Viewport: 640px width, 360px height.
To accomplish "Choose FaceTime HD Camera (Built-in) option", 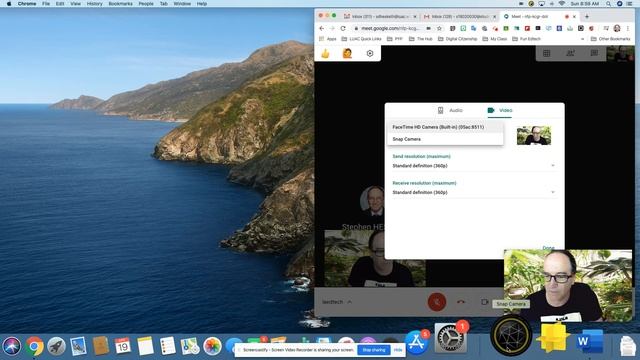I will pyautogui.click(x=445, y=127).
